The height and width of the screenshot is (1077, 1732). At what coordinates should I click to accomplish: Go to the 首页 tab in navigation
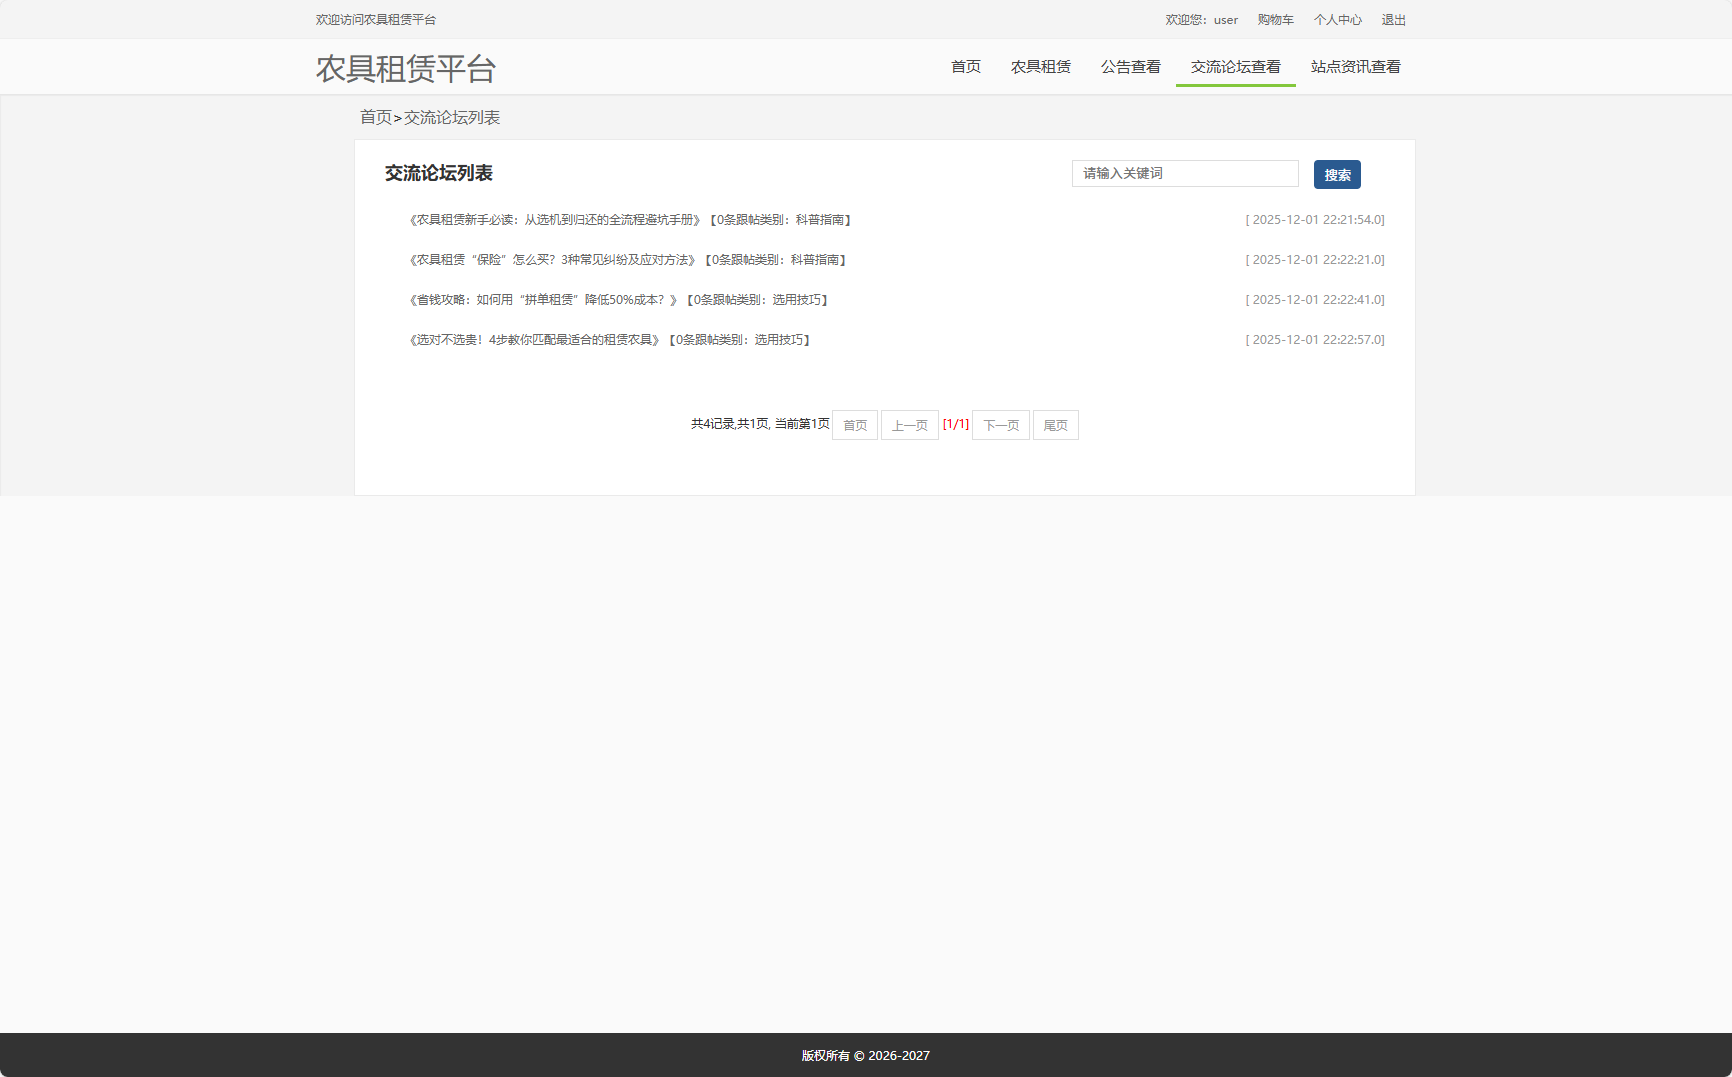pyautogui.click(x=965, y=66)
